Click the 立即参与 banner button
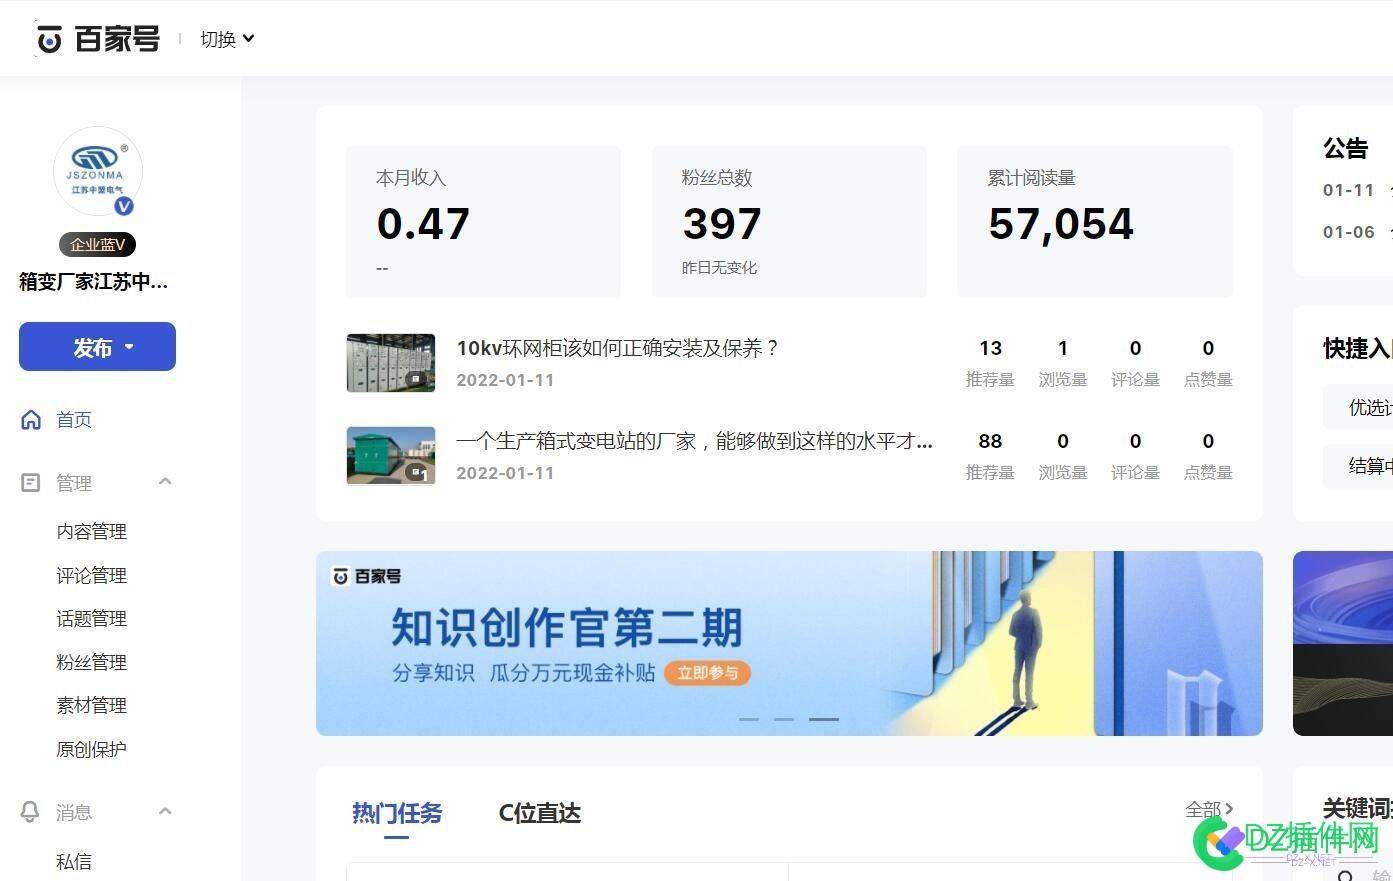The width and height of the screenshot is (1393, 881). pyautogui.click(x=708, y=673)
